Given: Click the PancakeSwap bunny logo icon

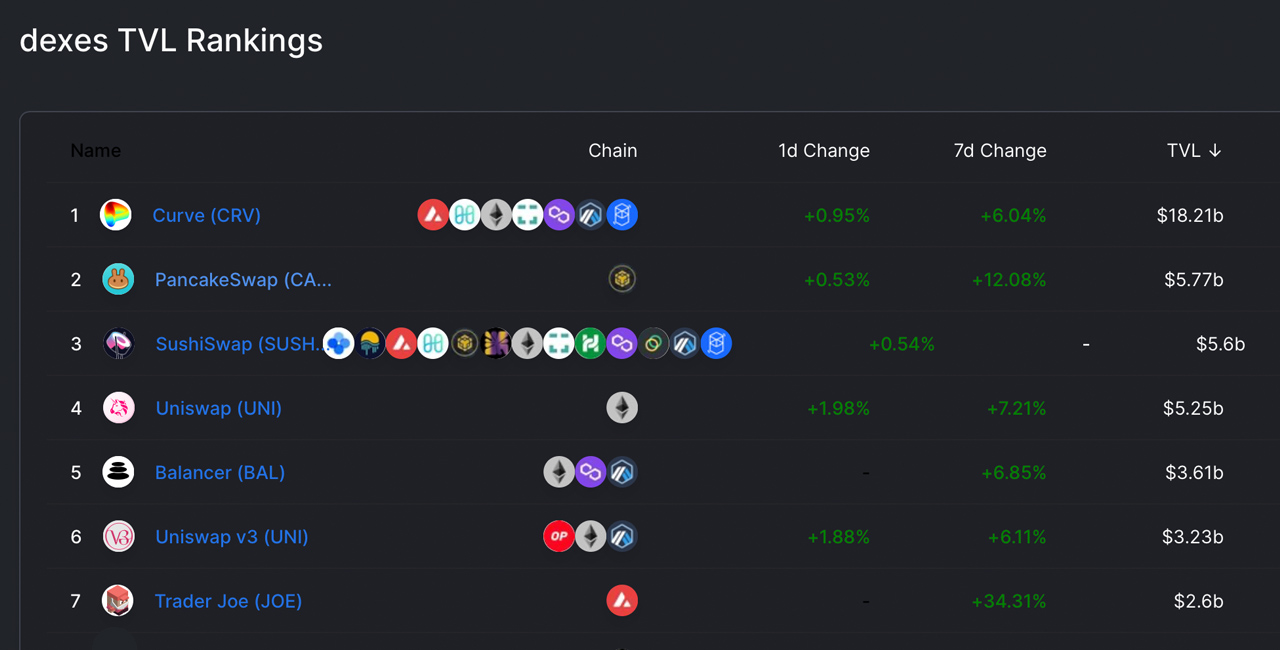Looking at the screenshot, I should pyautogui.click(x=118, y=279).
